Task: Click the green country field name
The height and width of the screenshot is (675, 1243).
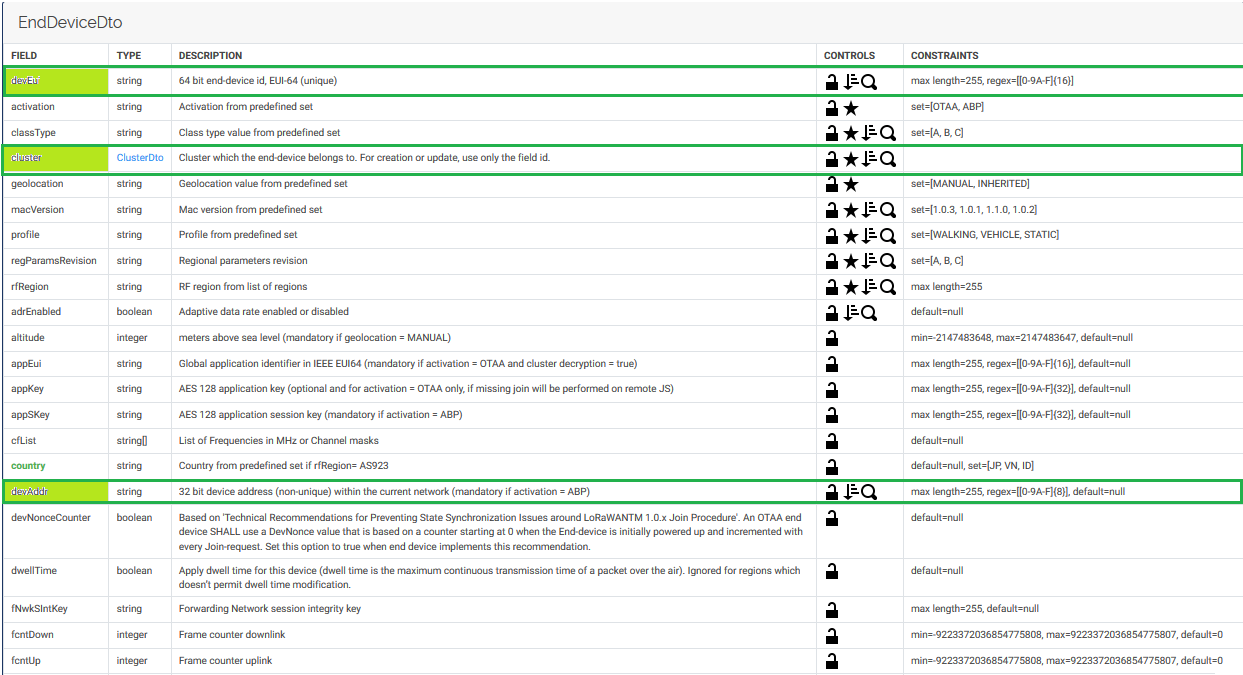Action: 28,466
